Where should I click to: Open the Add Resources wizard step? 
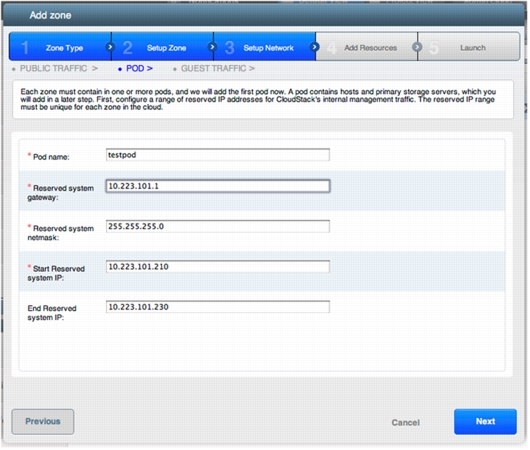tap(367, 47)
